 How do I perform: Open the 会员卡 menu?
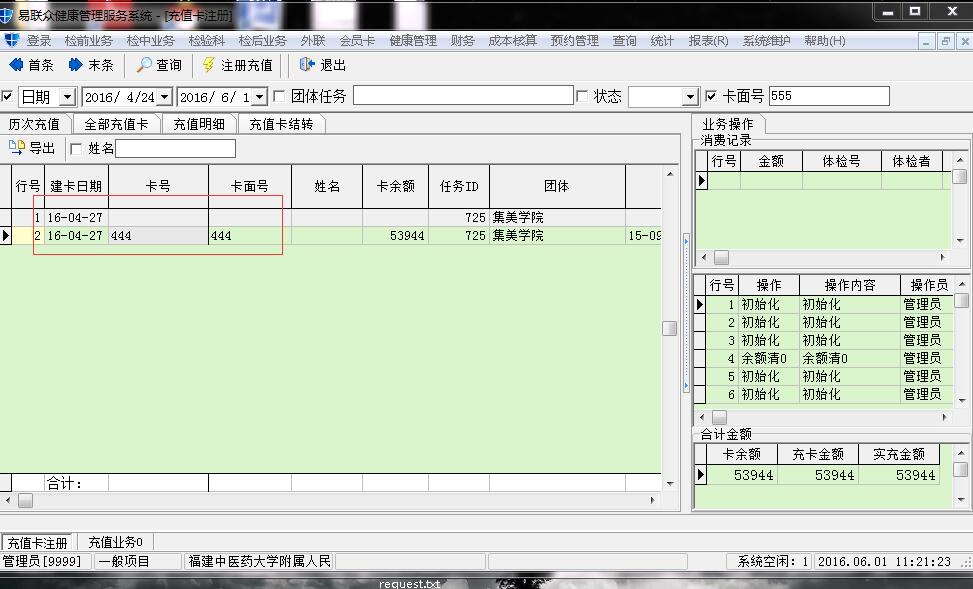(357, 41)
